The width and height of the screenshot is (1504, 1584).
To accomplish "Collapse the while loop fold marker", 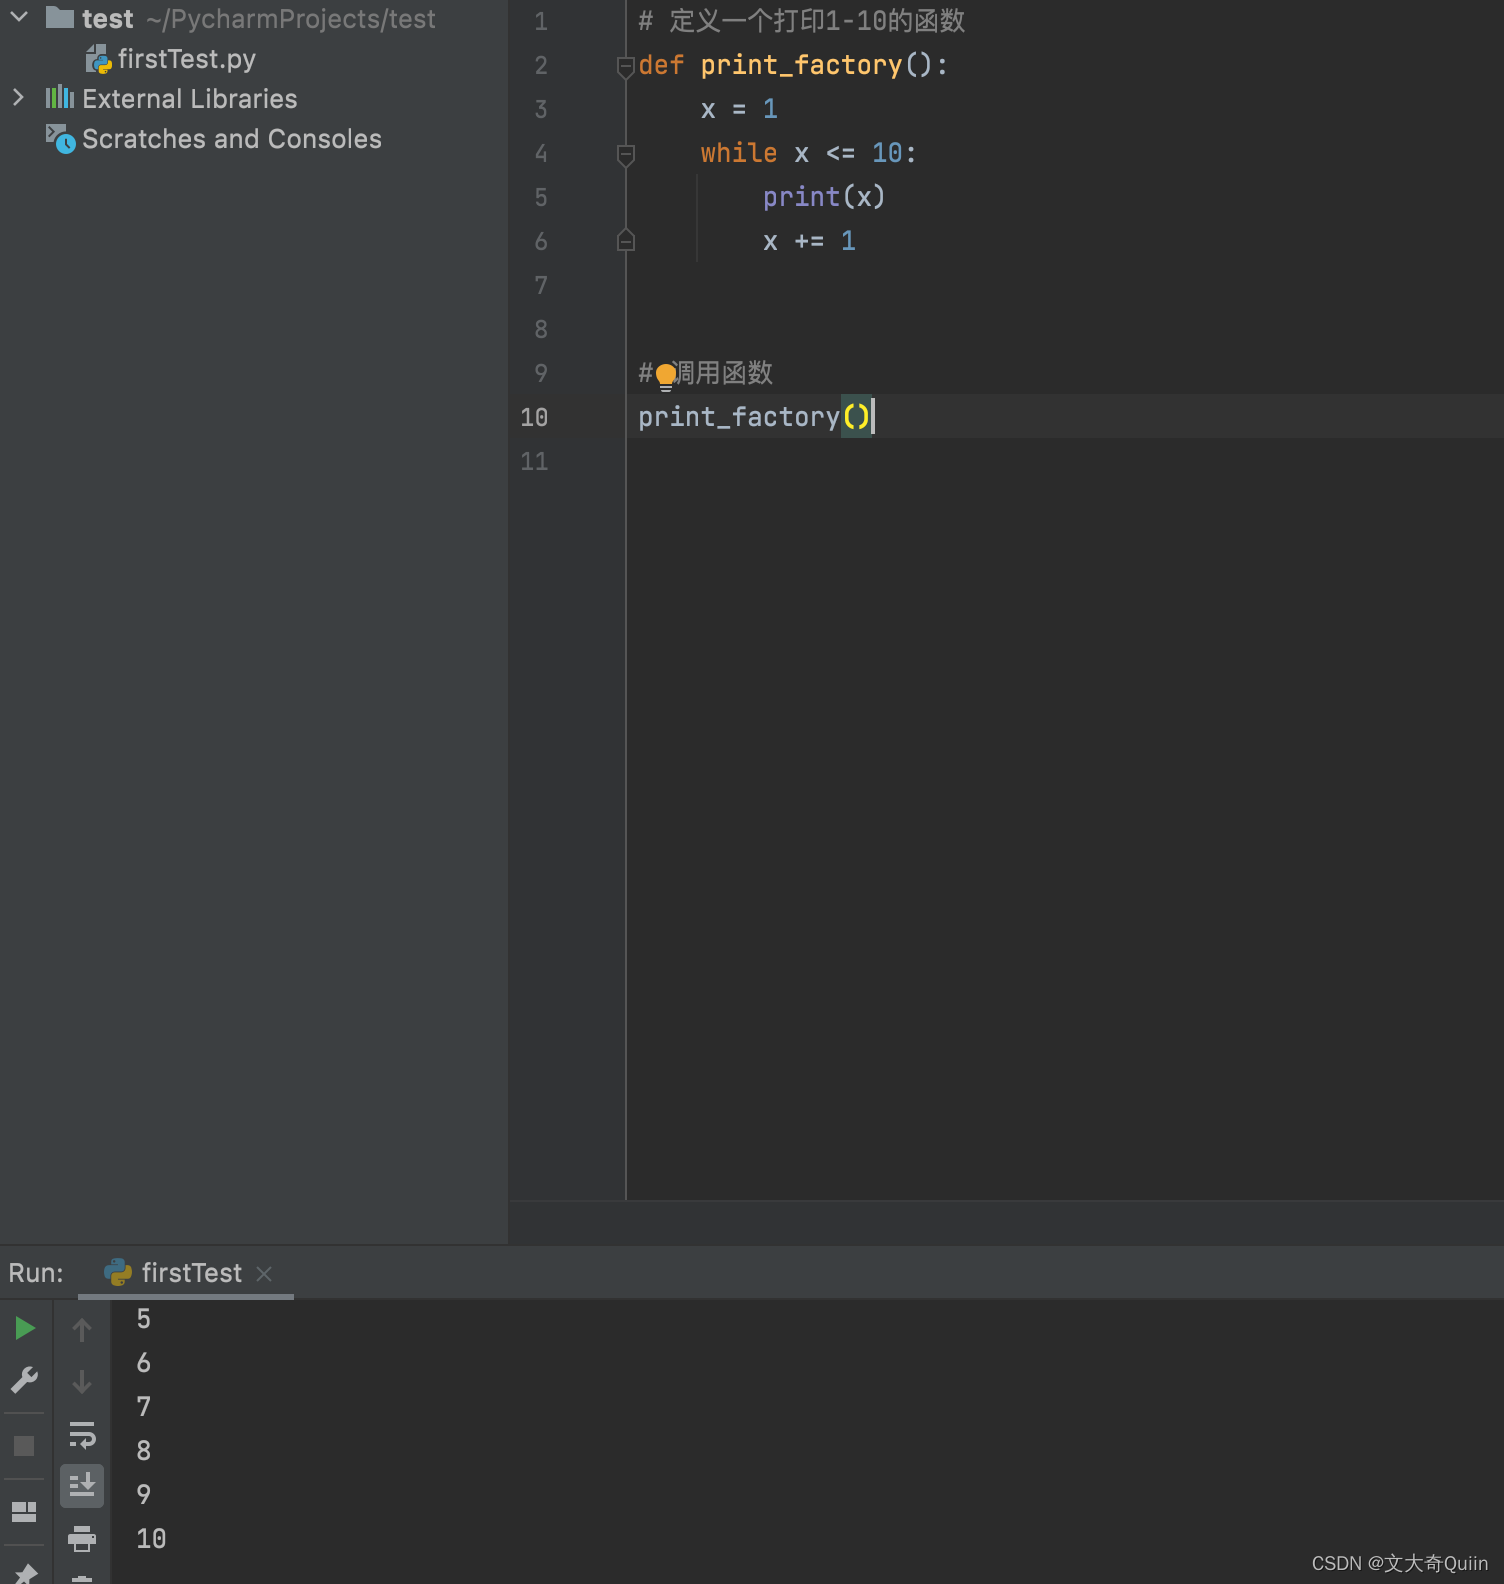I will coord(626,155).
